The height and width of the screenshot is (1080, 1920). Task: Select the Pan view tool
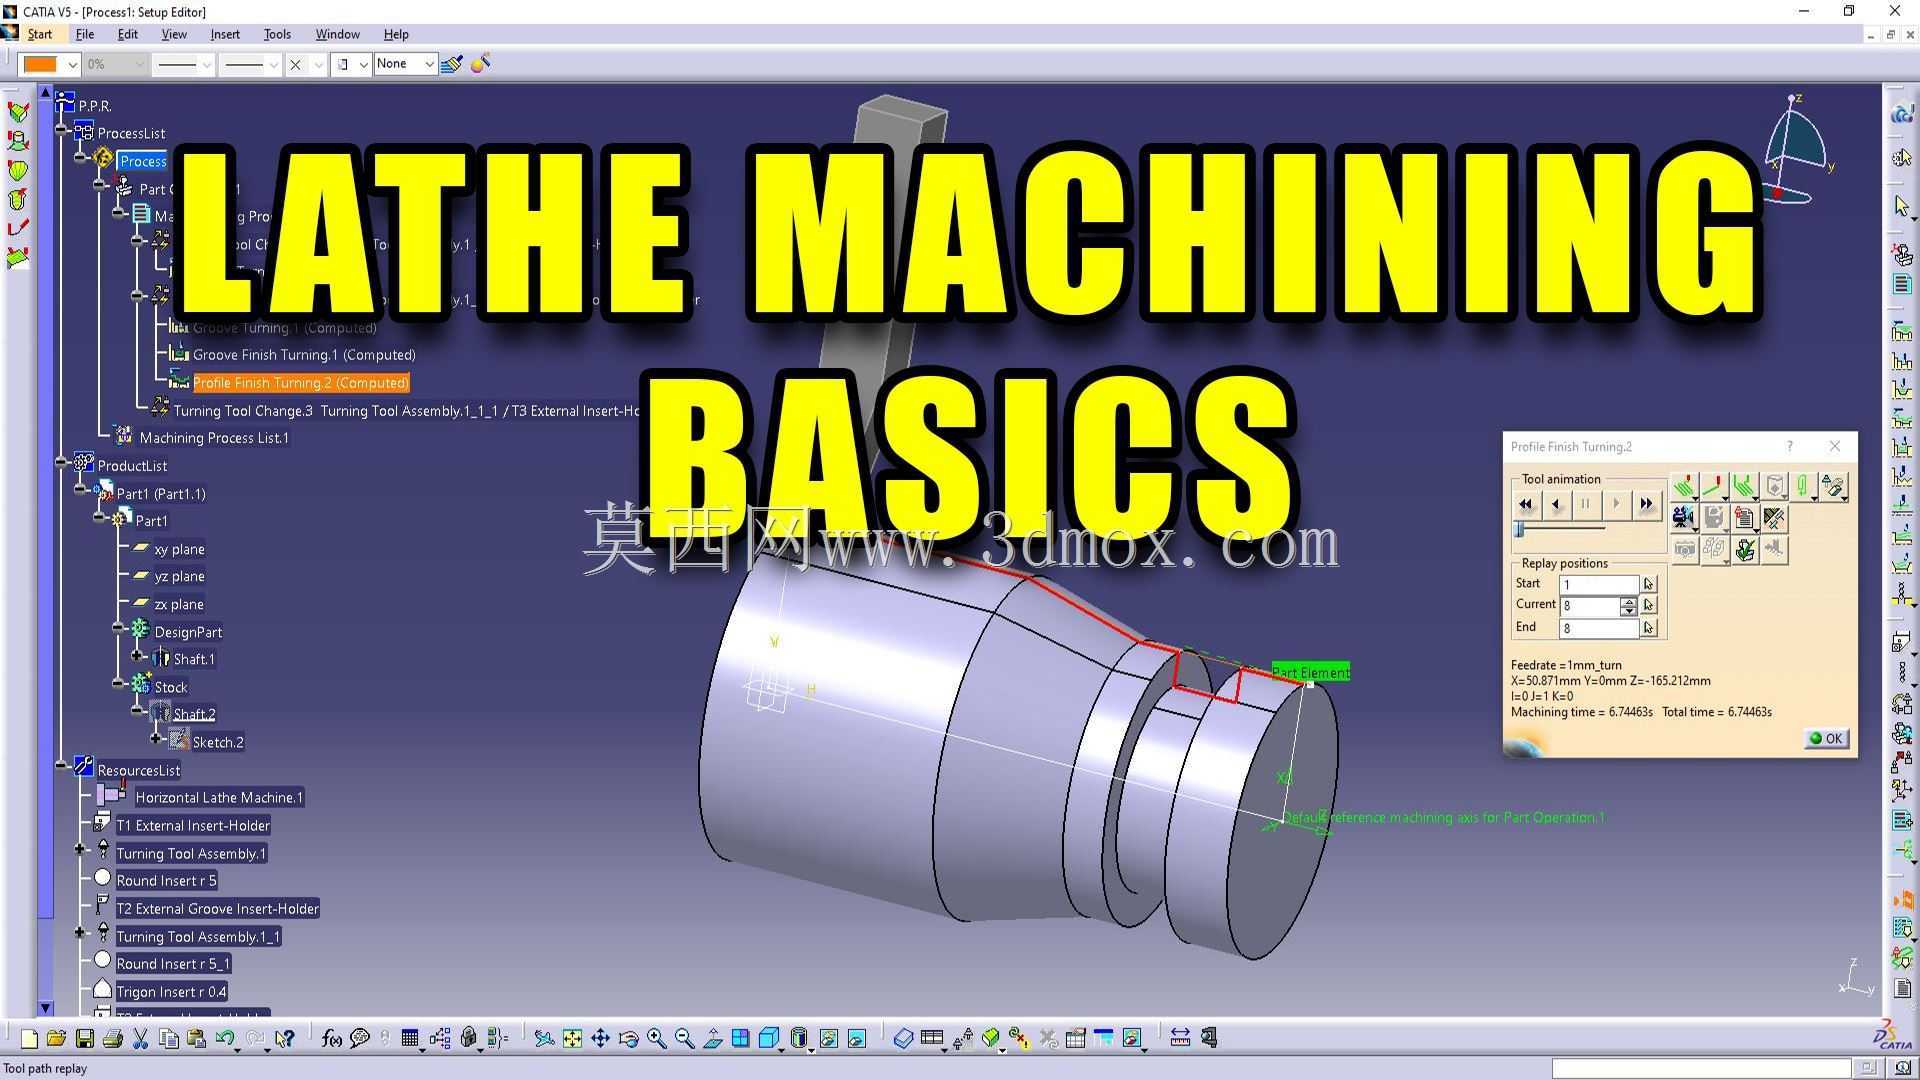(x=600, y=1039)
